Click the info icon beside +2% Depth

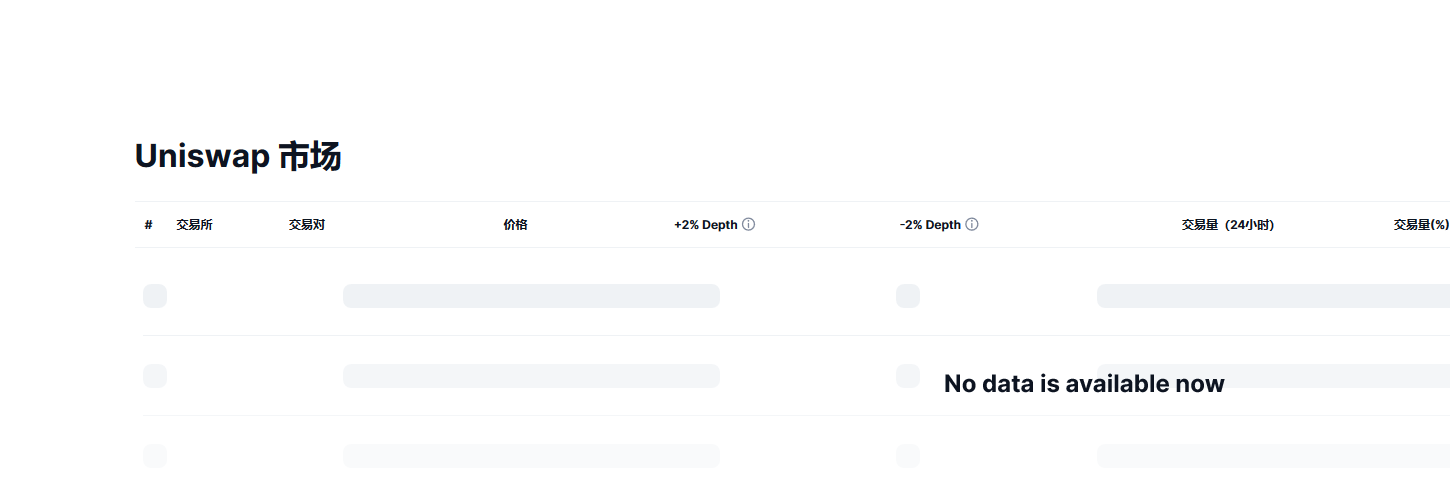coord(749,225)
